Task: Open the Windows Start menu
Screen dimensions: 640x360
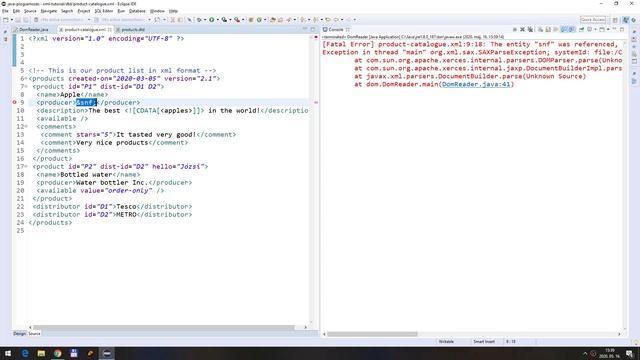Action: coord(8,353)
